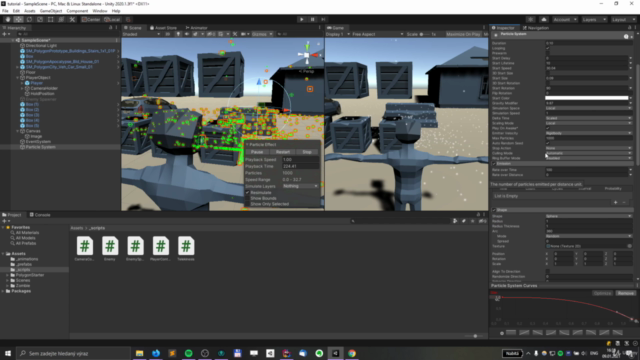Open Emitter Velocity dropdown
The image size is (640, 360).
[x=589, y=133]
